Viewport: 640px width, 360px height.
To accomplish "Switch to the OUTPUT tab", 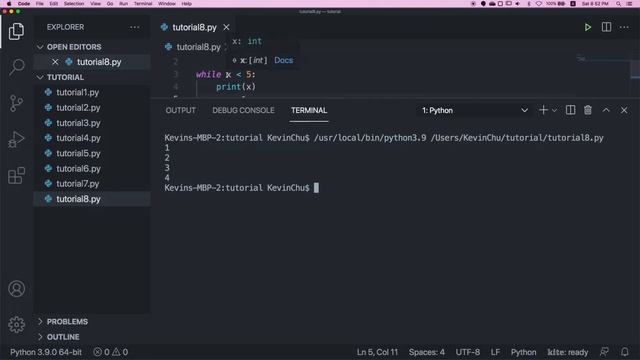I will (180, 110).
